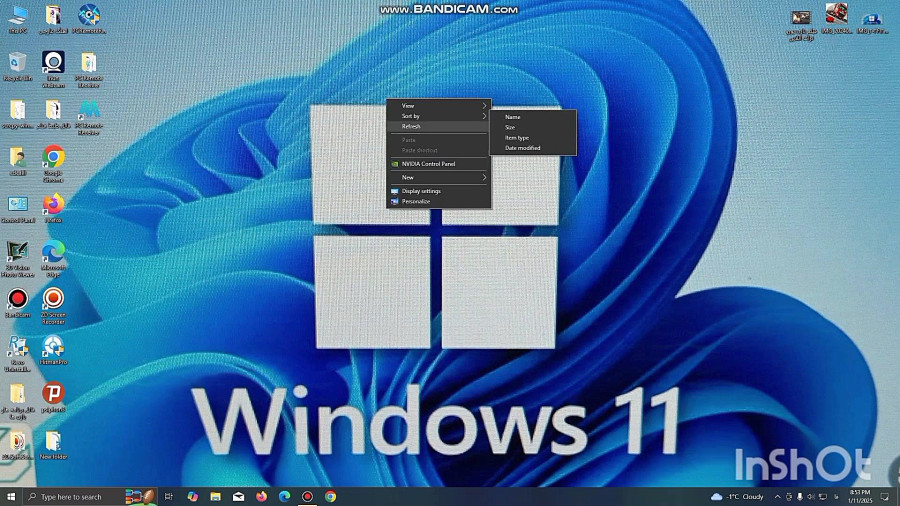Switch to Bandicam in taskbar
900x506 pixels.
pos(307,496)
